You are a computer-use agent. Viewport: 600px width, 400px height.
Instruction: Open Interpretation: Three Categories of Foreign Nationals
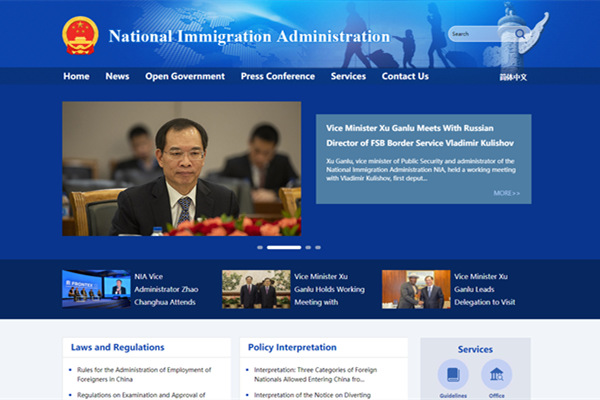point(315,374)
